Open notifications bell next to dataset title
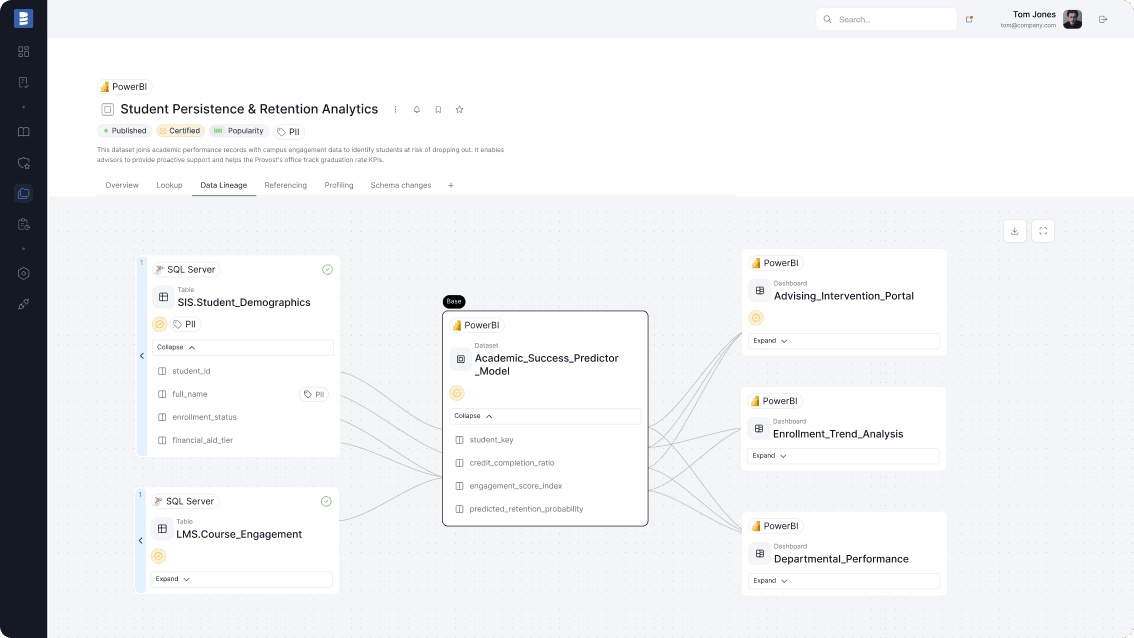Viewport: 1134px width, 638px height. click(417, 110)
